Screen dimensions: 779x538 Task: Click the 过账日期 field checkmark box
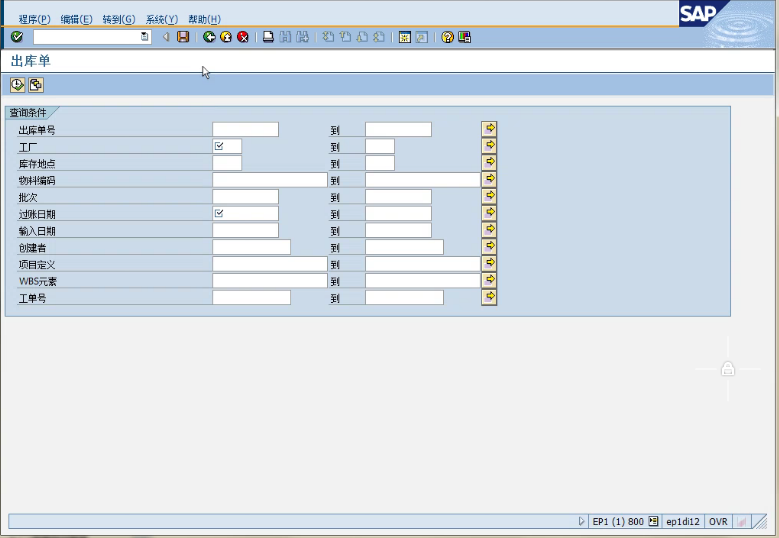(x=220, y=214)
